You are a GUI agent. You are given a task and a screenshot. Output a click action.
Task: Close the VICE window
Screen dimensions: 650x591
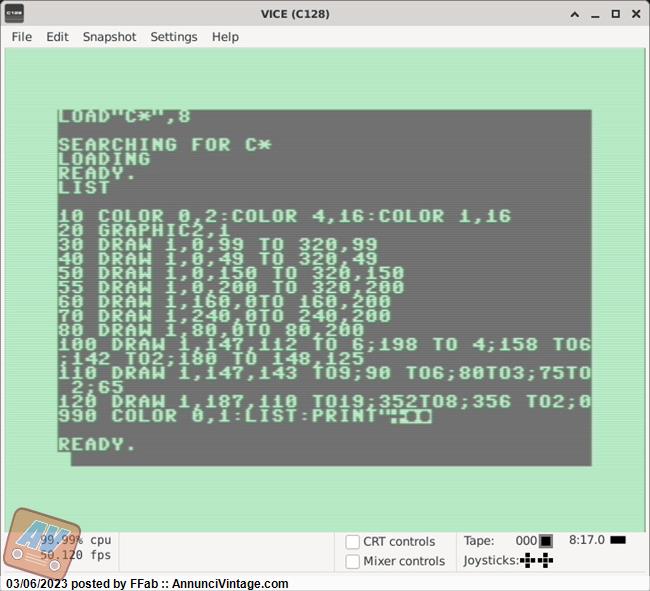tap(636, 14)
